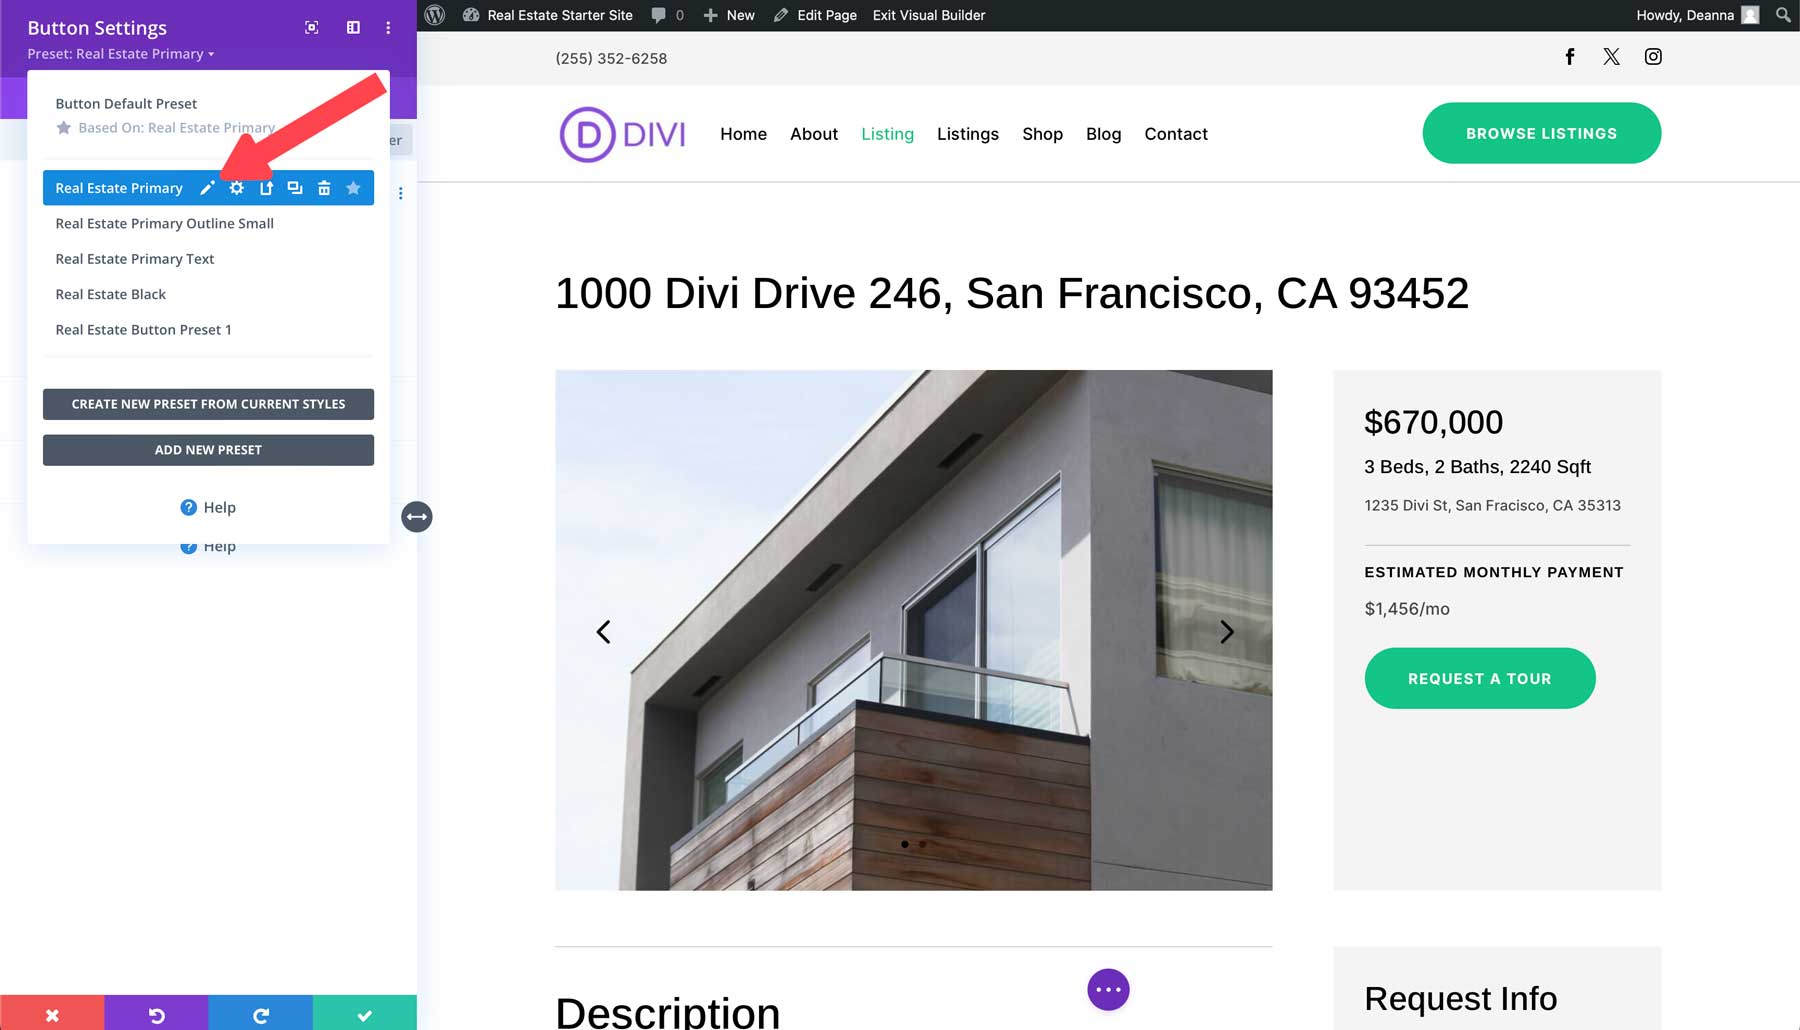Screen dimensions: 1800x1030
Task: Select the second carousel dot indicator
Action: 922,844
